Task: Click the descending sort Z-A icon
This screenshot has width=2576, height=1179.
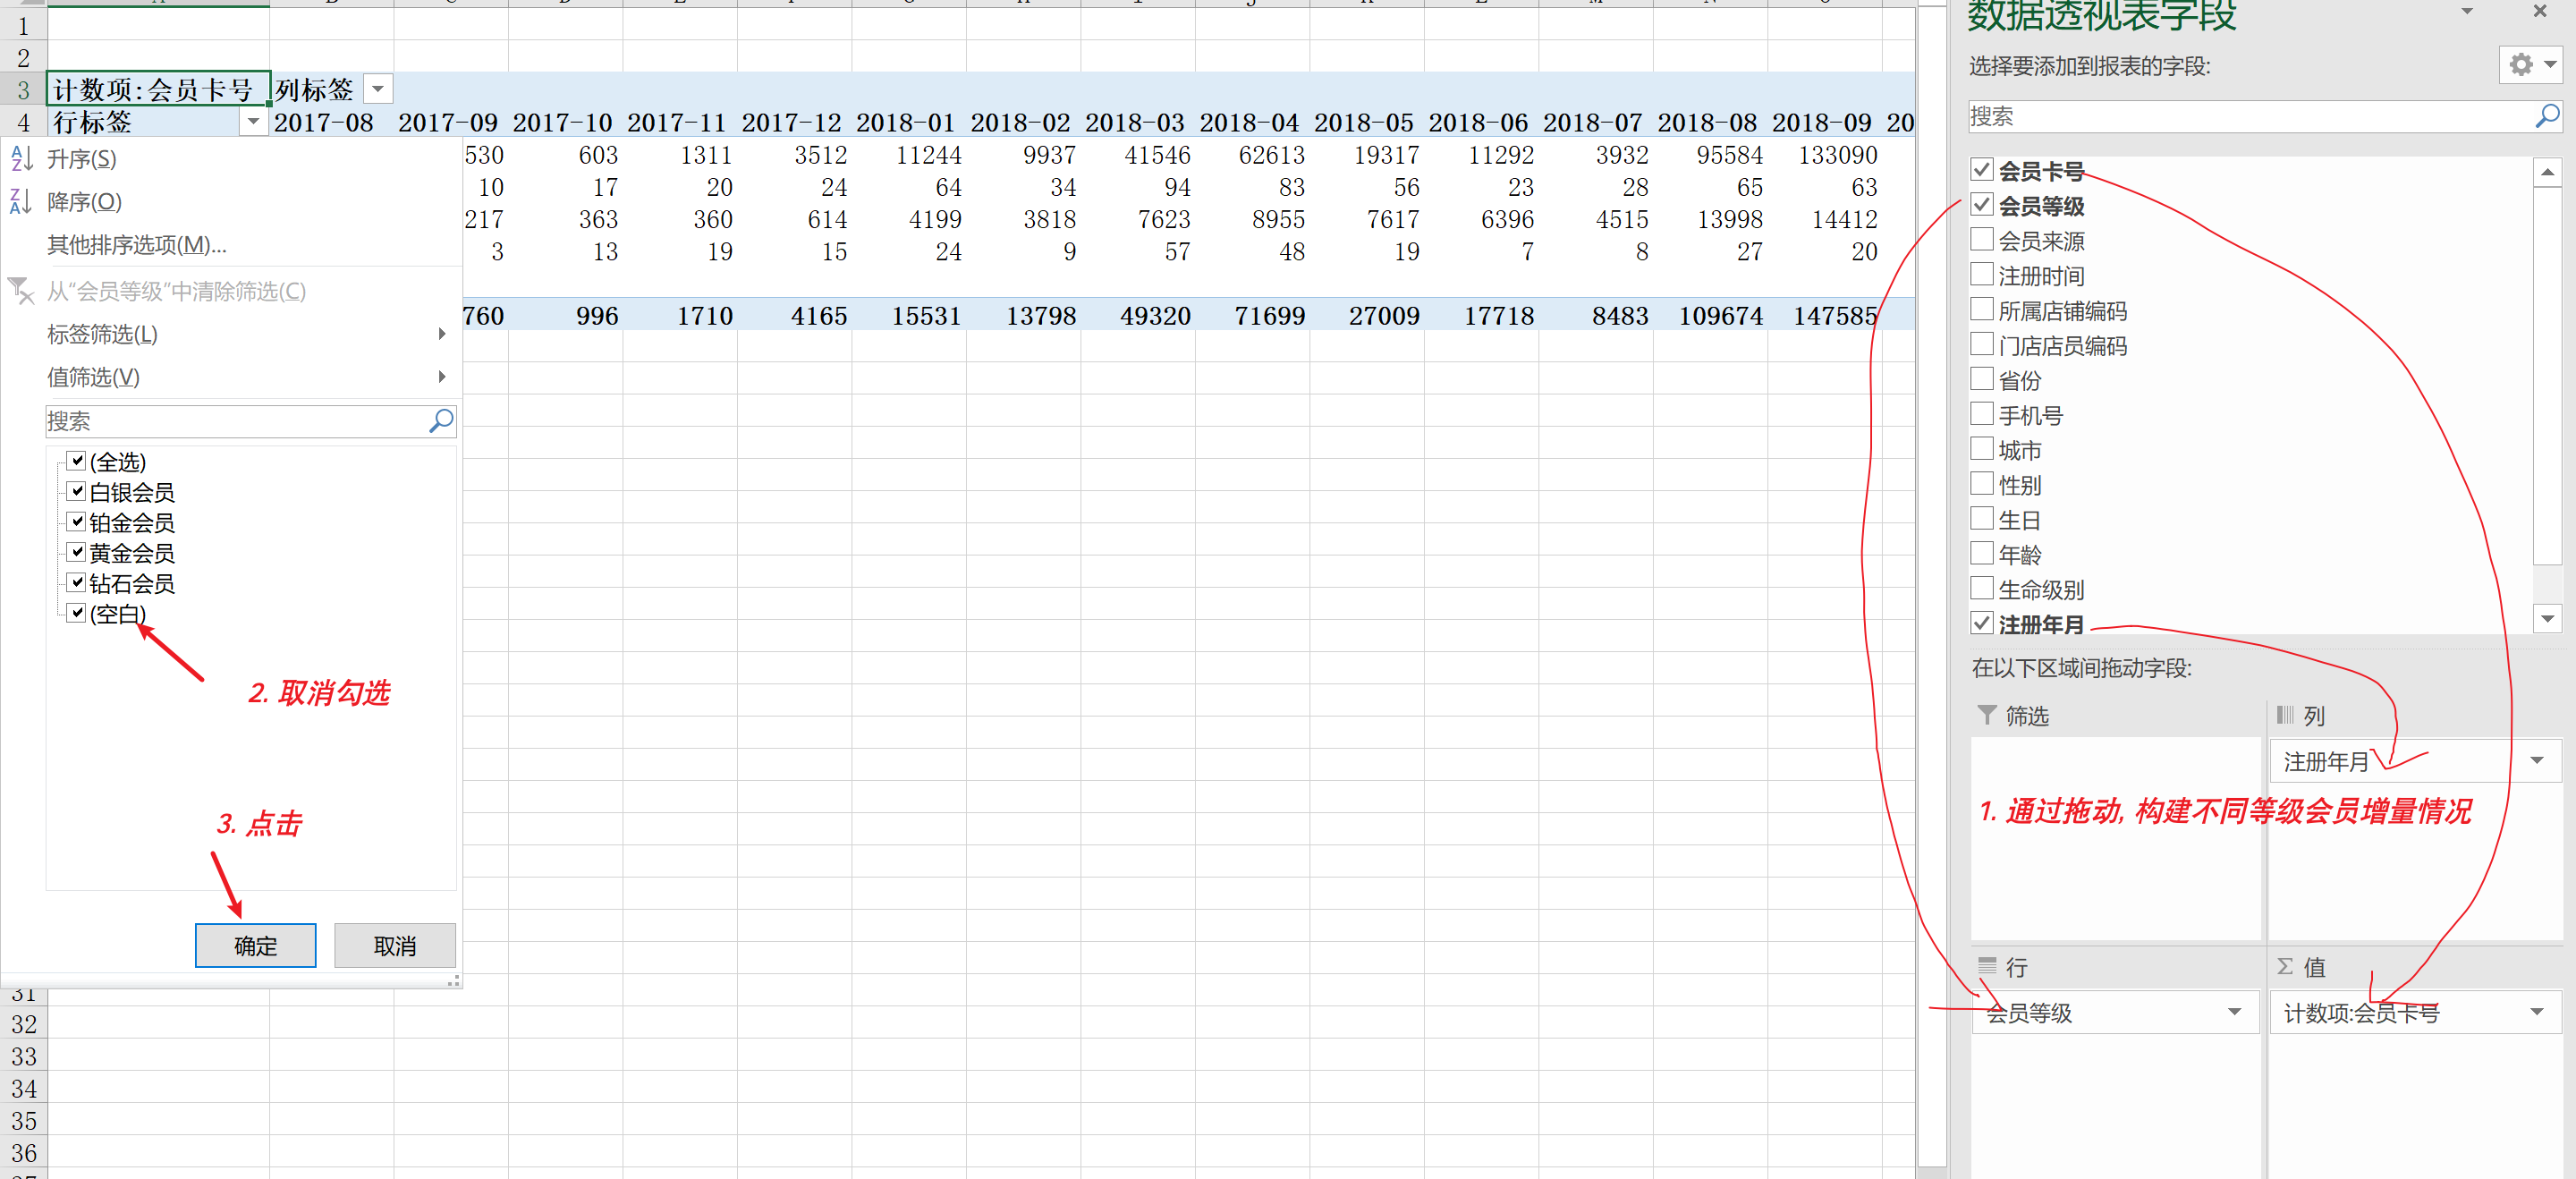Action: tap(21, 202)
